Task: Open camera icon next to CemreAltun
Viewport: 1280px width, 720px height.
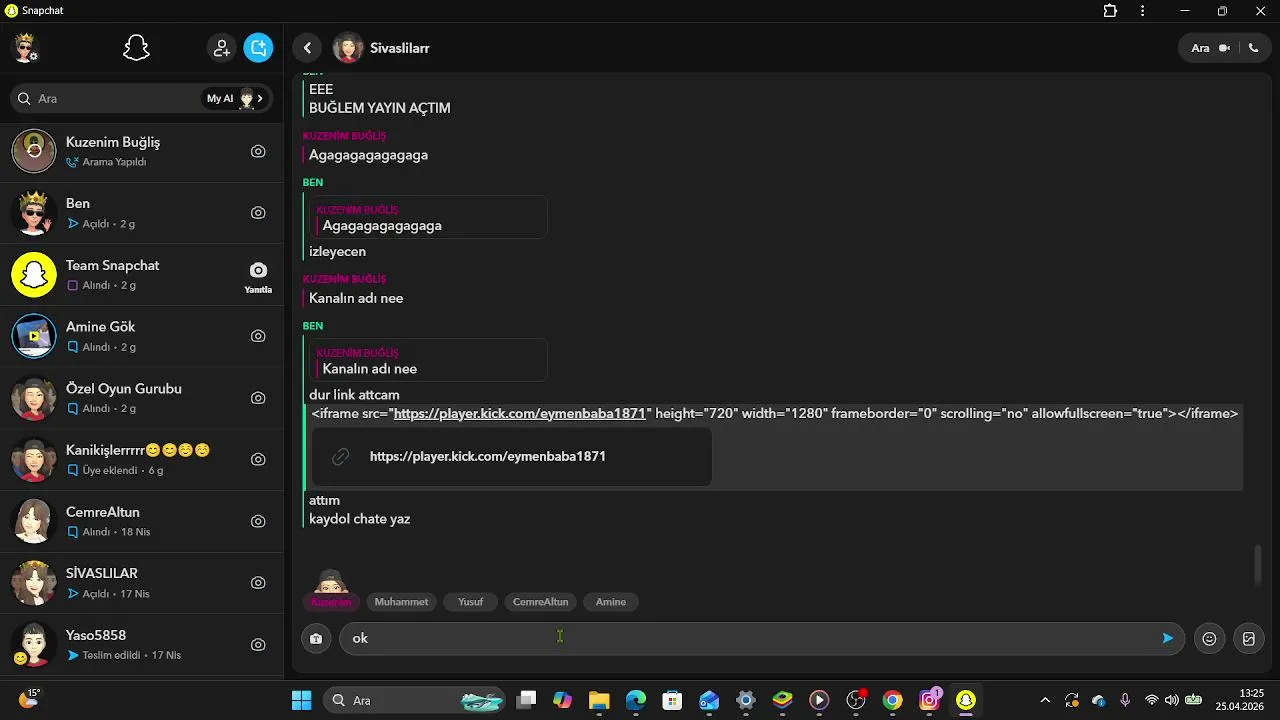Action: click(x=258, y=521)
